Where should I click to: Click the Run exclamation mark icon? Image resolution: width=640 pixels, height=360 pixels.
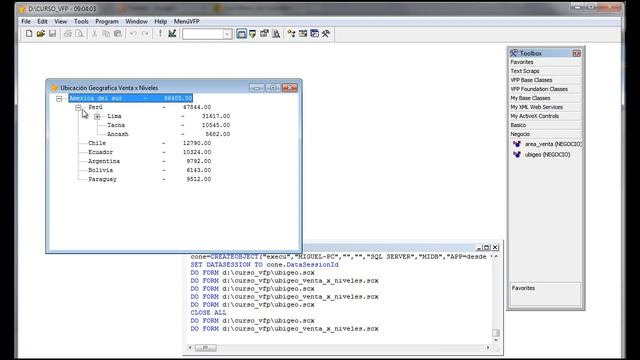coord(160,33)
